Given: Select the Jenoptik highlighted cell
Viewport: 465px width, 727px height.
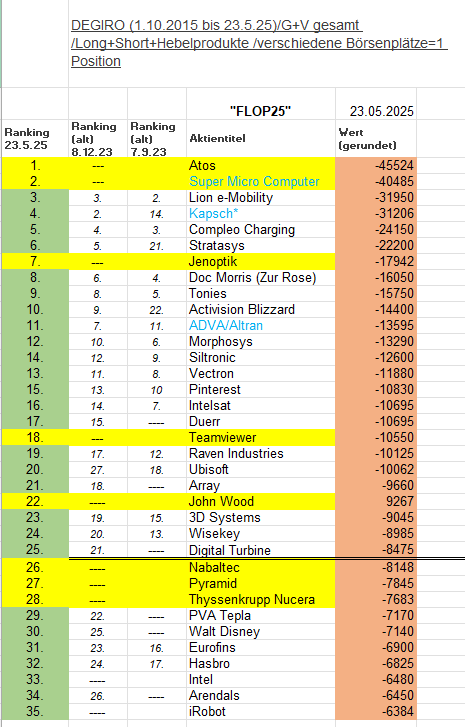Looking at the screenshot, I should click(261, 261).
